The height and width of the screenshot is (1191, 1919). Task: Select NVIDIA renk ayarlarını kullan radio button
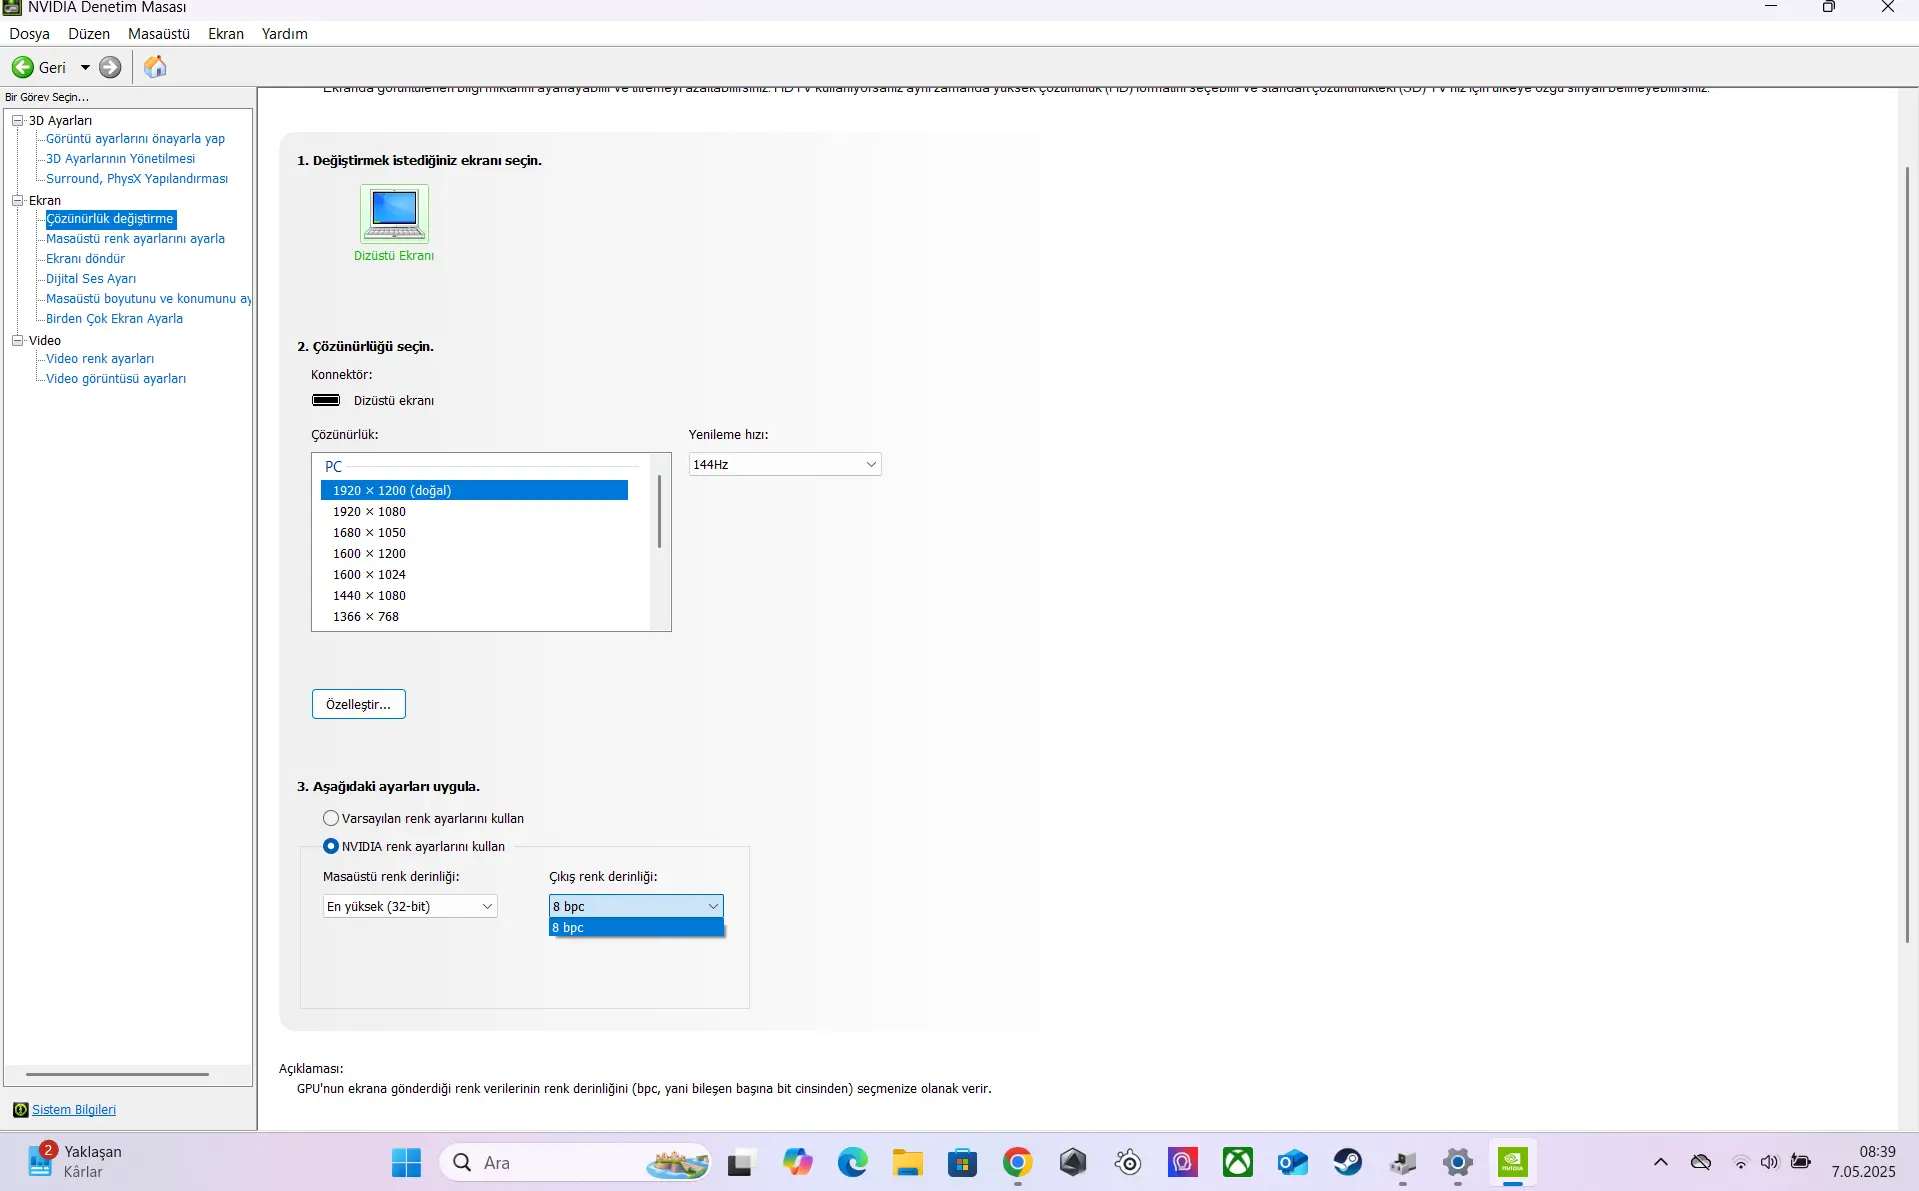[x=331, y=846]
